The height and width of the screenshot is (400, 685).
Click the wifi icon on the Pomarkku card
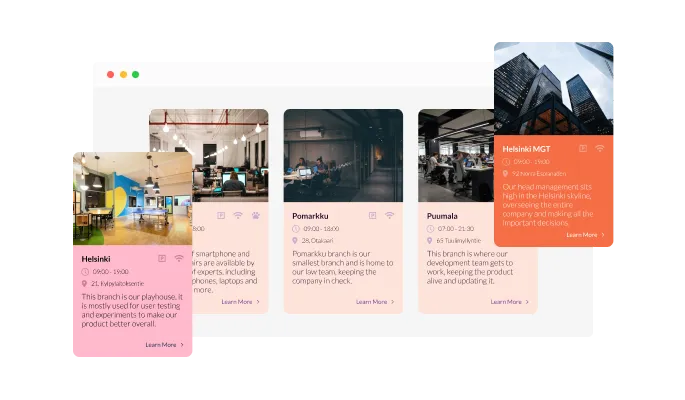389,215
